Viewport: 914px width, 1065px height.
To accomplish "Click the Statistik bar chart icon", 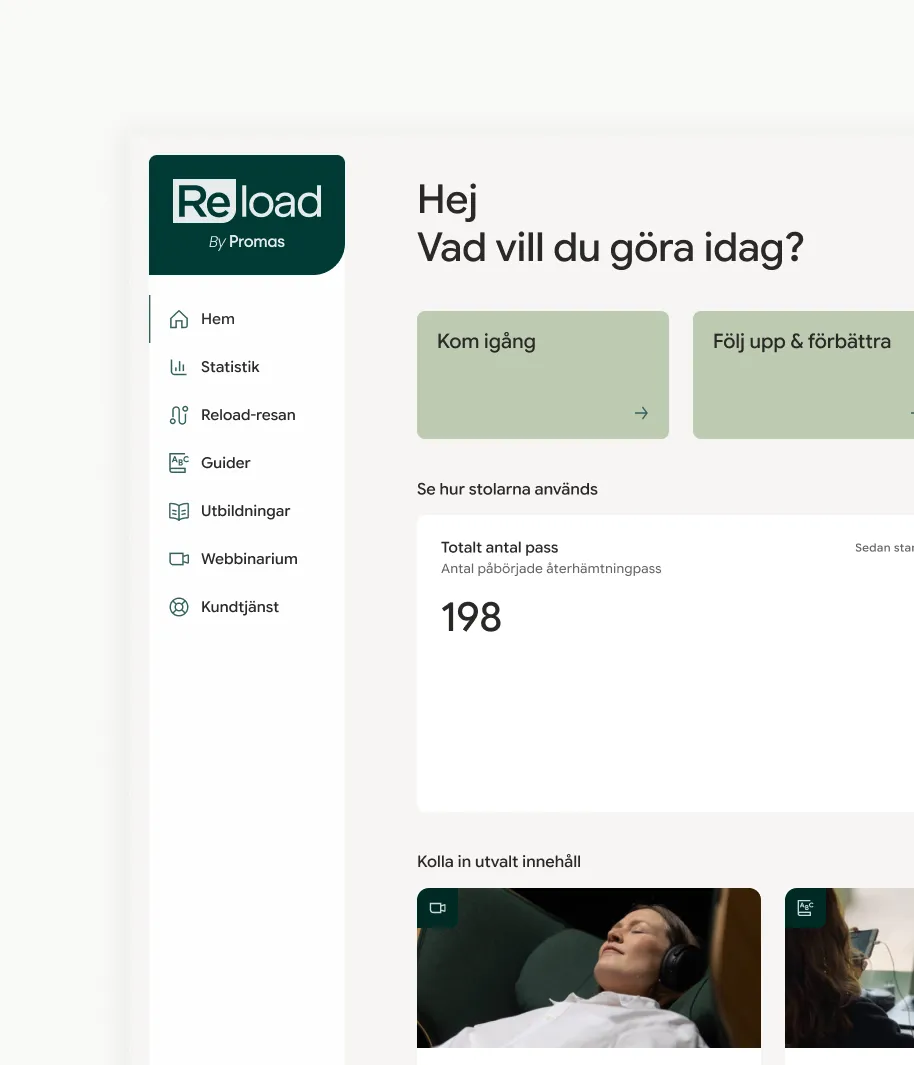I will pyautogui.click(x=179, y=367).
